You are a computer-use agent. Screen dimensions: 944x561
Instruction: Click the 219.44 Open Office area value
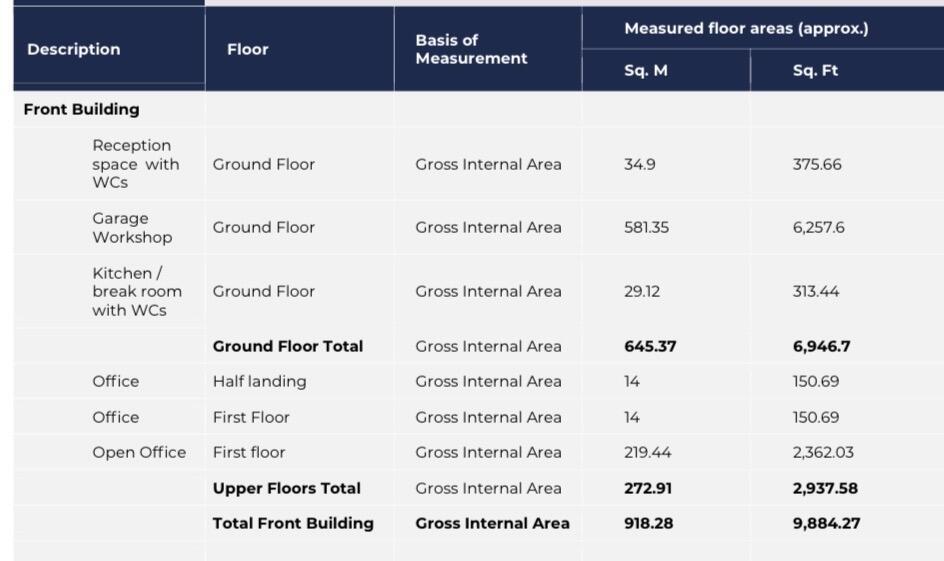(647, 453)
